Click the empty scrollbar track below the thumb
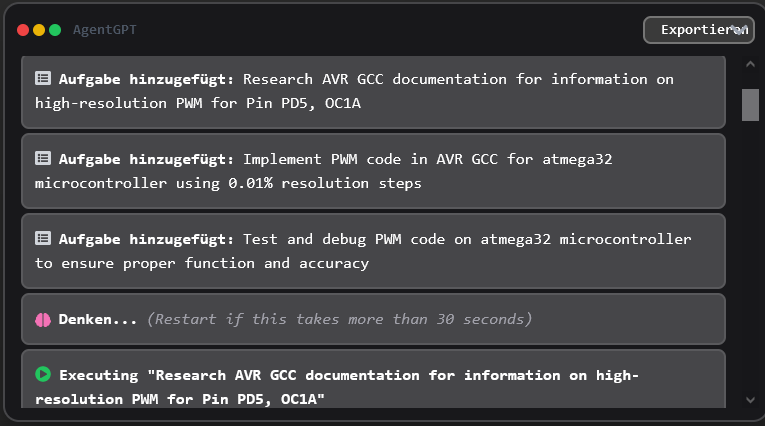 (x=750, y=256)
